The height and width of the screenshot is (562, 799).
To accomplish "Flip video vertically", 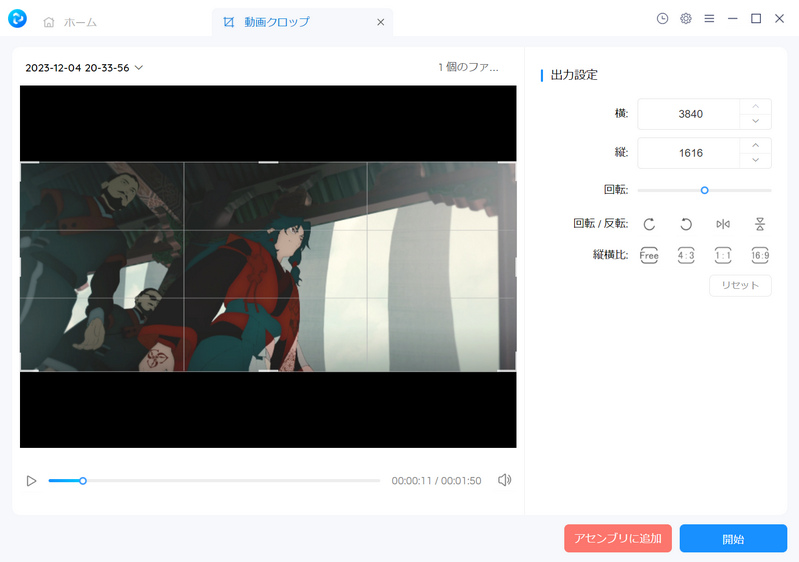I will coord(760,224).
